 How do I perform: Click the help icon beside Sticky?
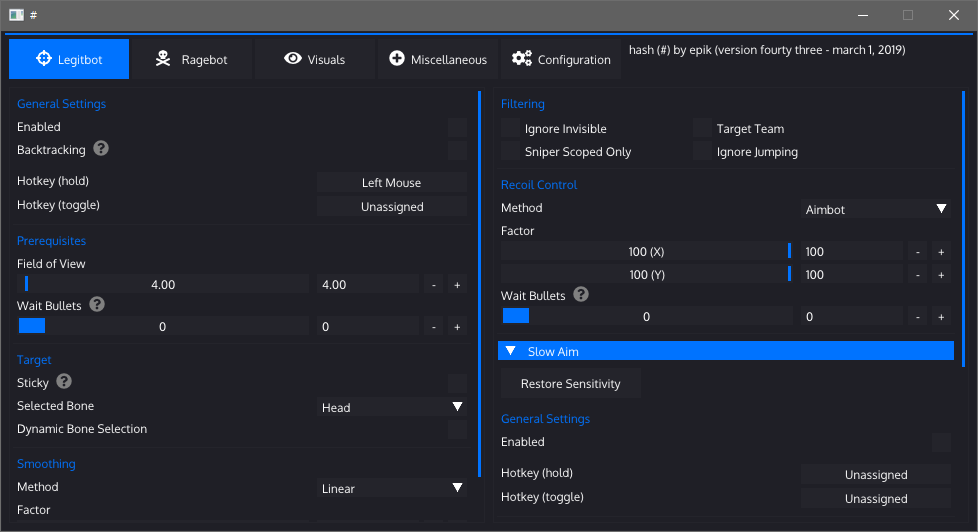pos(64,382)
